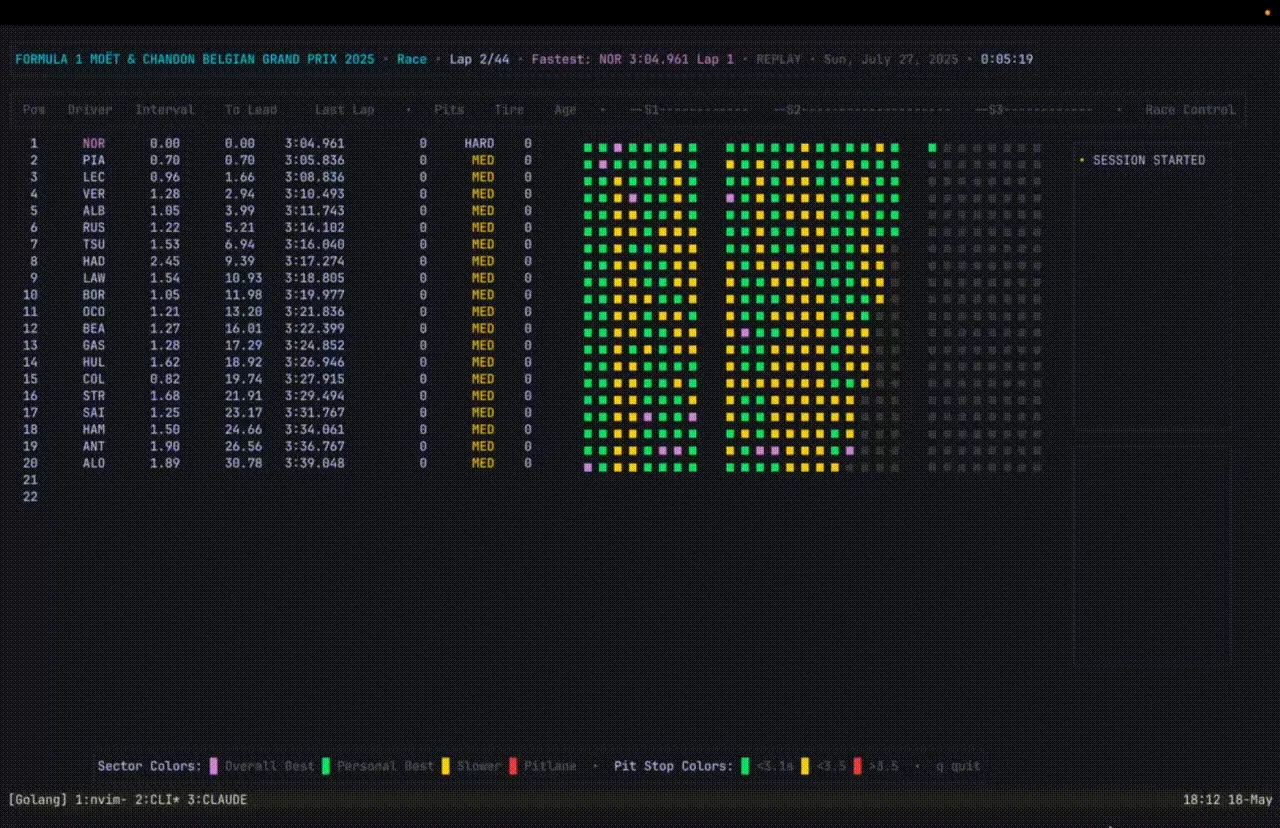Click the purple Overall Best legend swatch
This screenshot has width=1280, height=828.
point(214,766)
